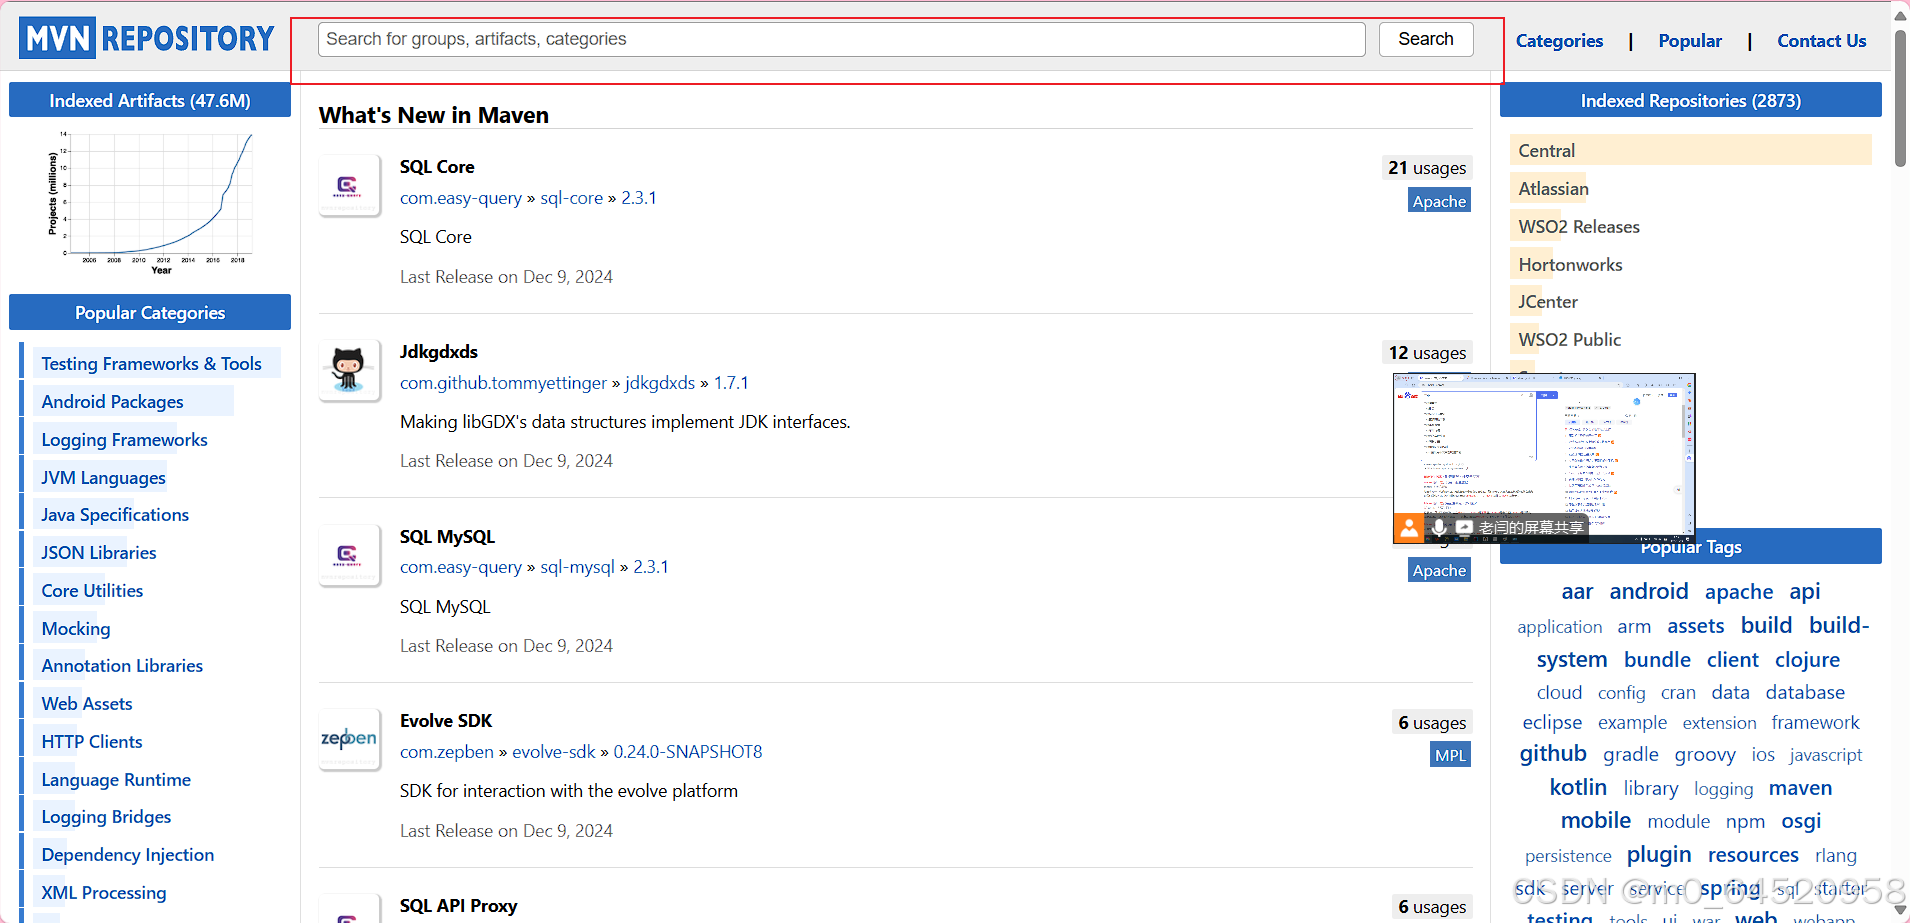Focus the artifact search field
The height and width of the screenshot is (923, 1910).
coord(841,39)
